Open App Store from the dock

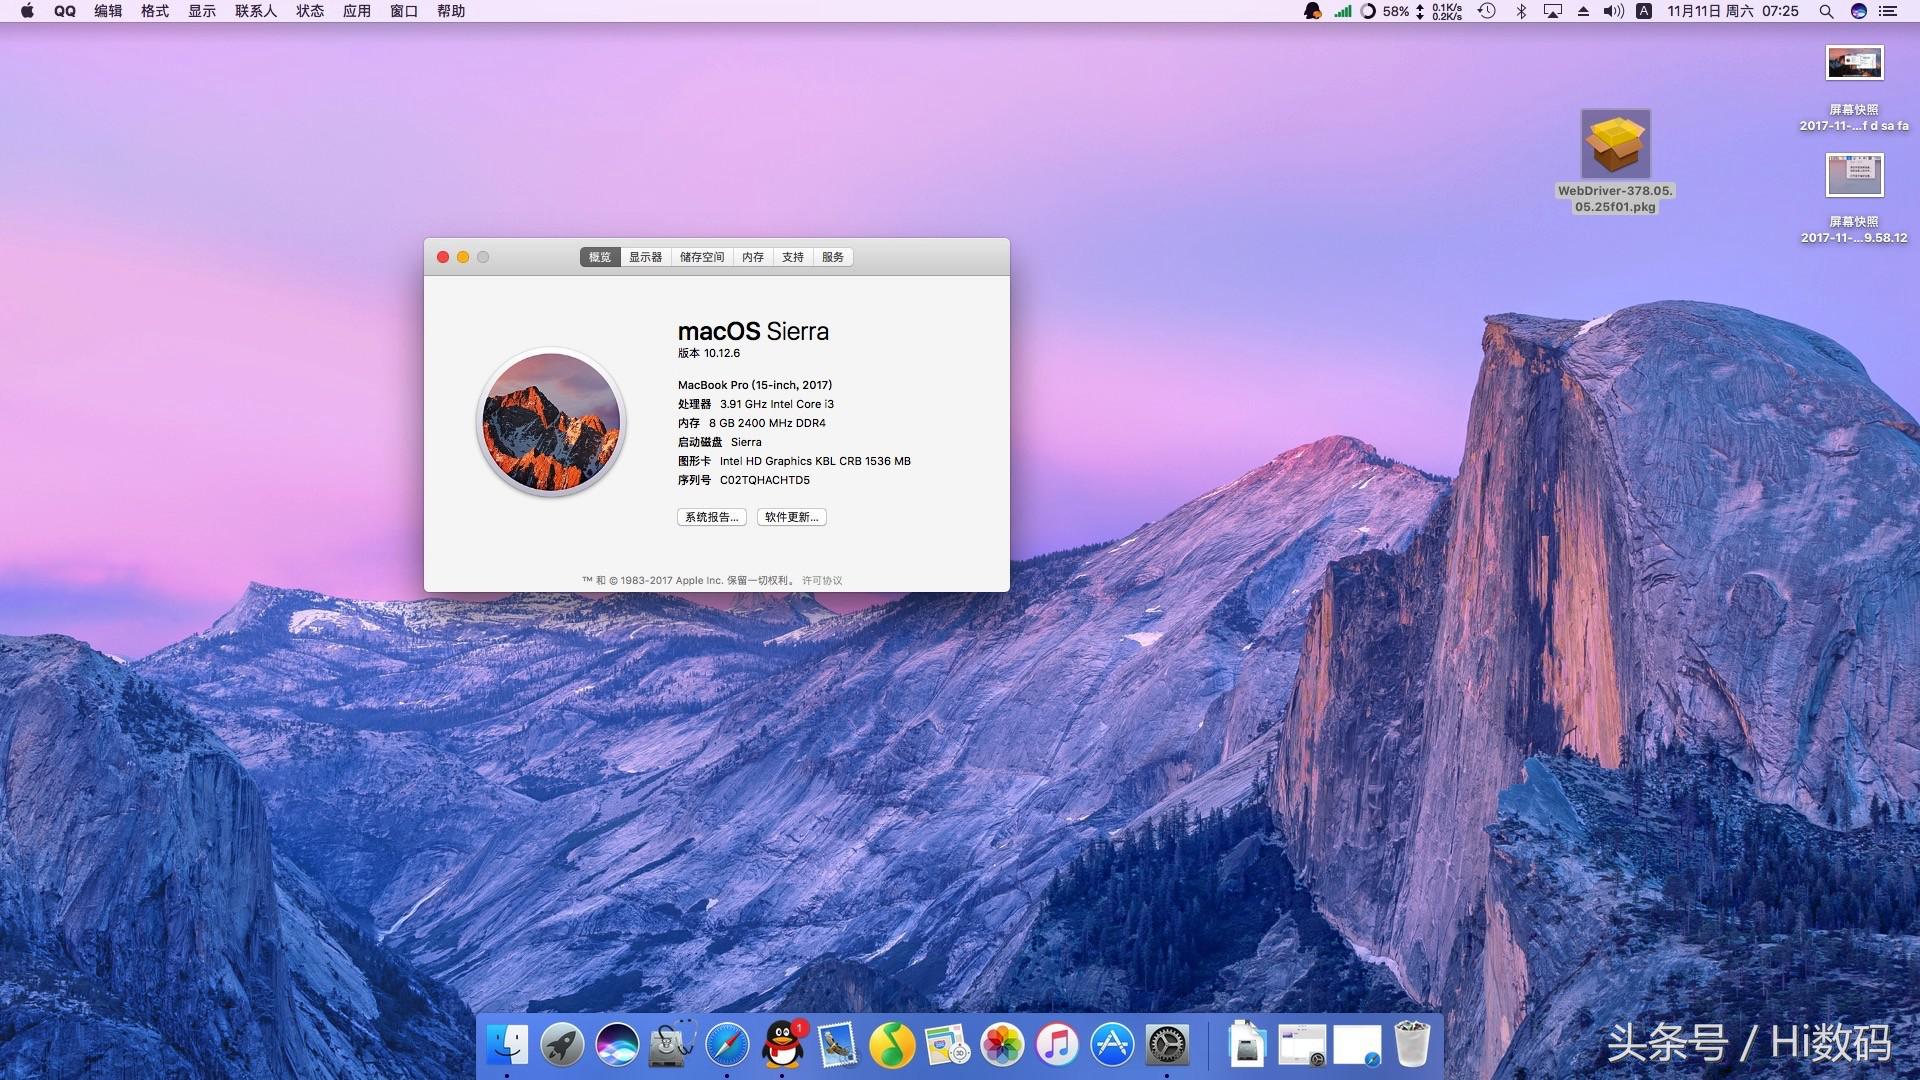(1112, 1045)
